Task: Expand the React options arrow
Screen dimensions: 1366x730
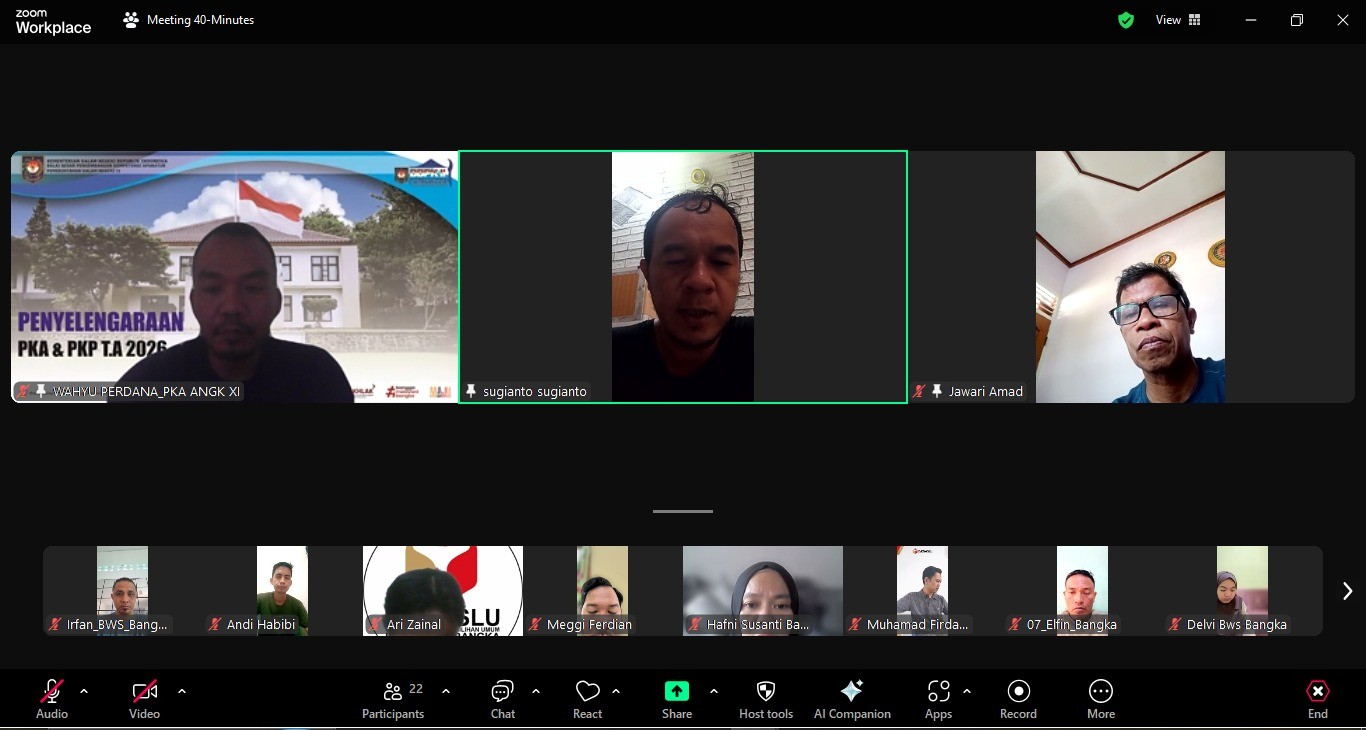Action: click(616, 691)
